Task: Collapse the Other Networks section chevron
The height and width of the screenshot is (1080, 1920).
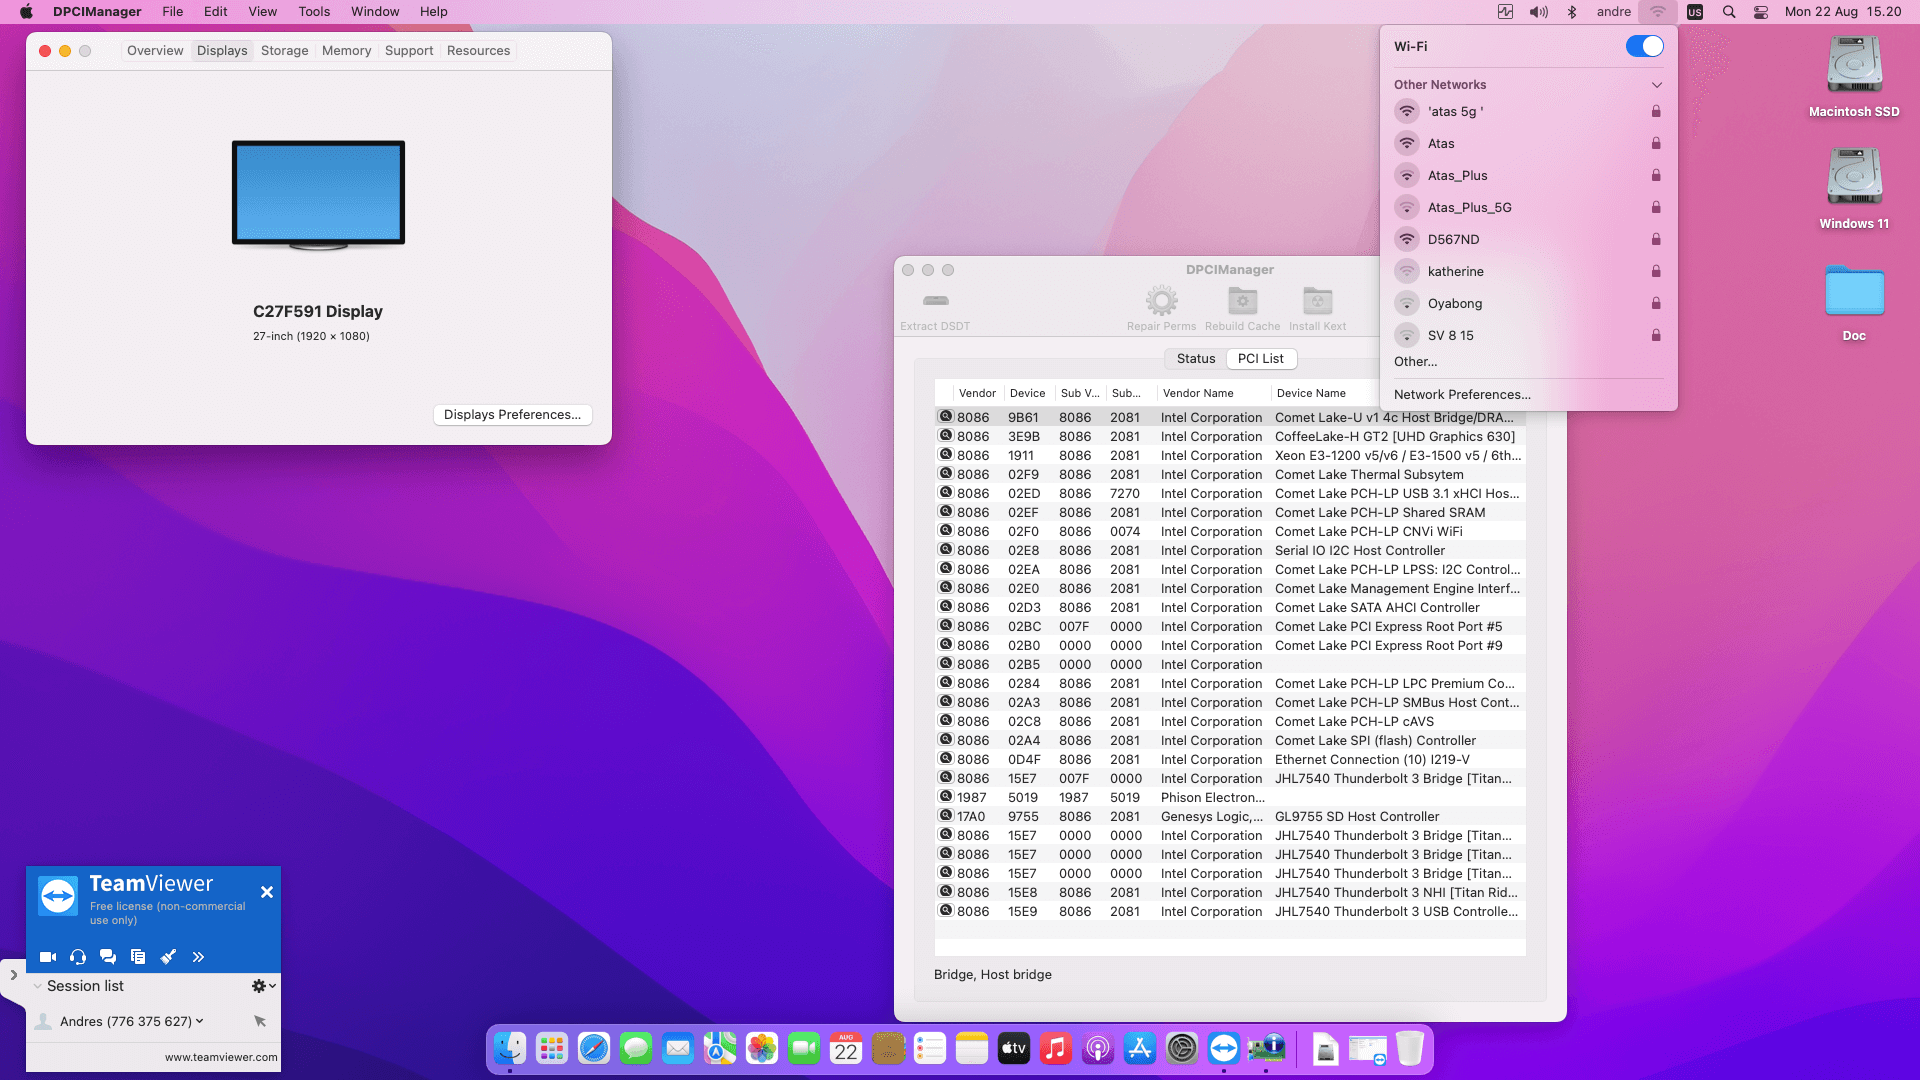Action: point(1656,85)
